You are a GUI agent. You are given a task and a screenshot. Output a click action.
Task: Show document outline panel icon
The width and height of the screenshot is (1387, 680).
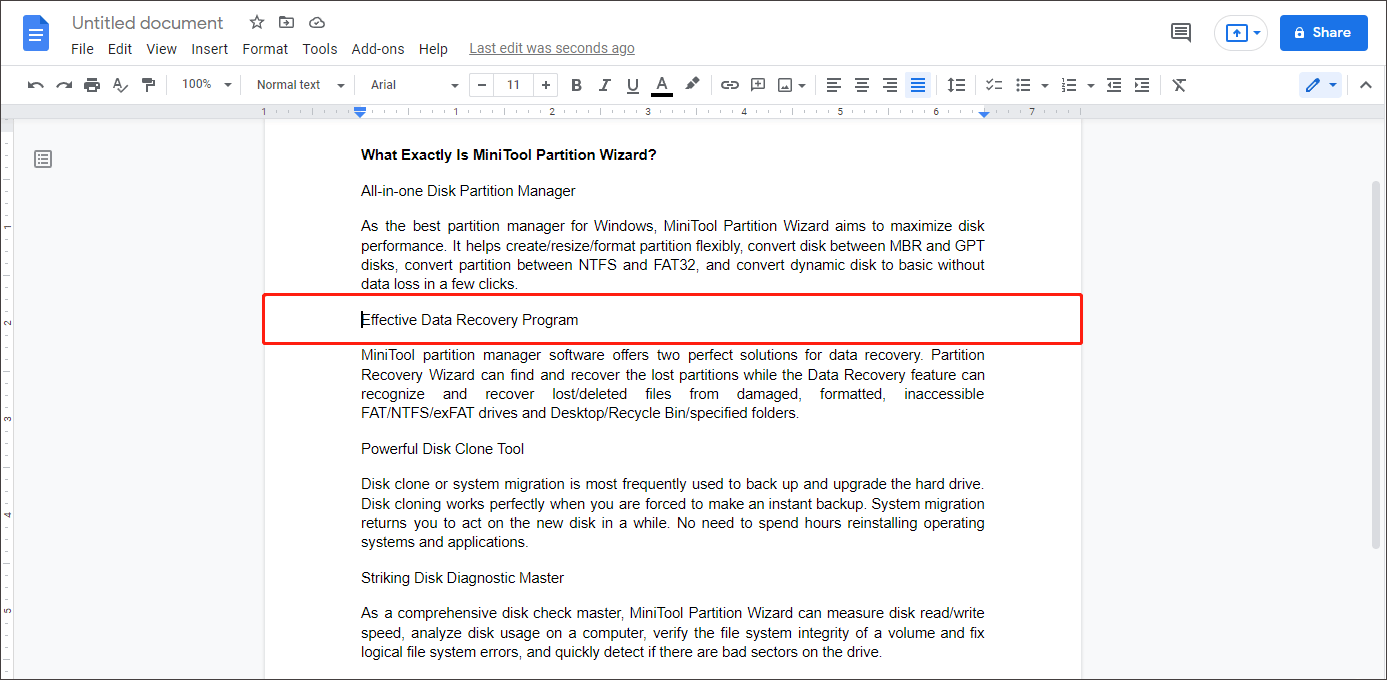(x=43, y=158)
